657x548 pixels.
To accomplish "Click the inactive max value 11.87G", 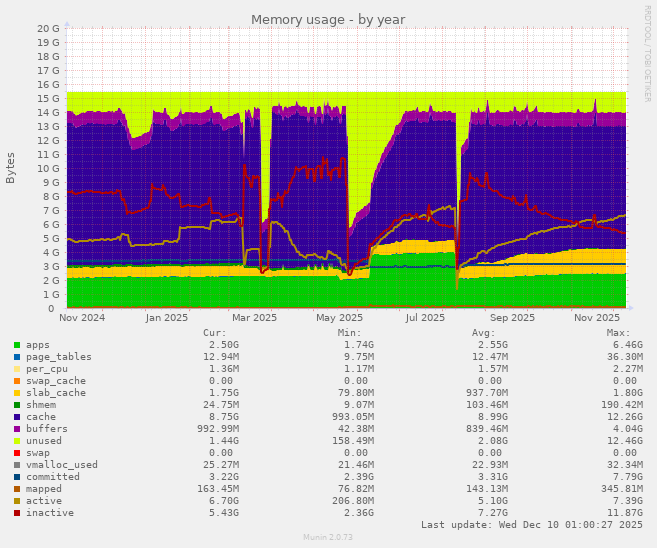I will point(625,513).
